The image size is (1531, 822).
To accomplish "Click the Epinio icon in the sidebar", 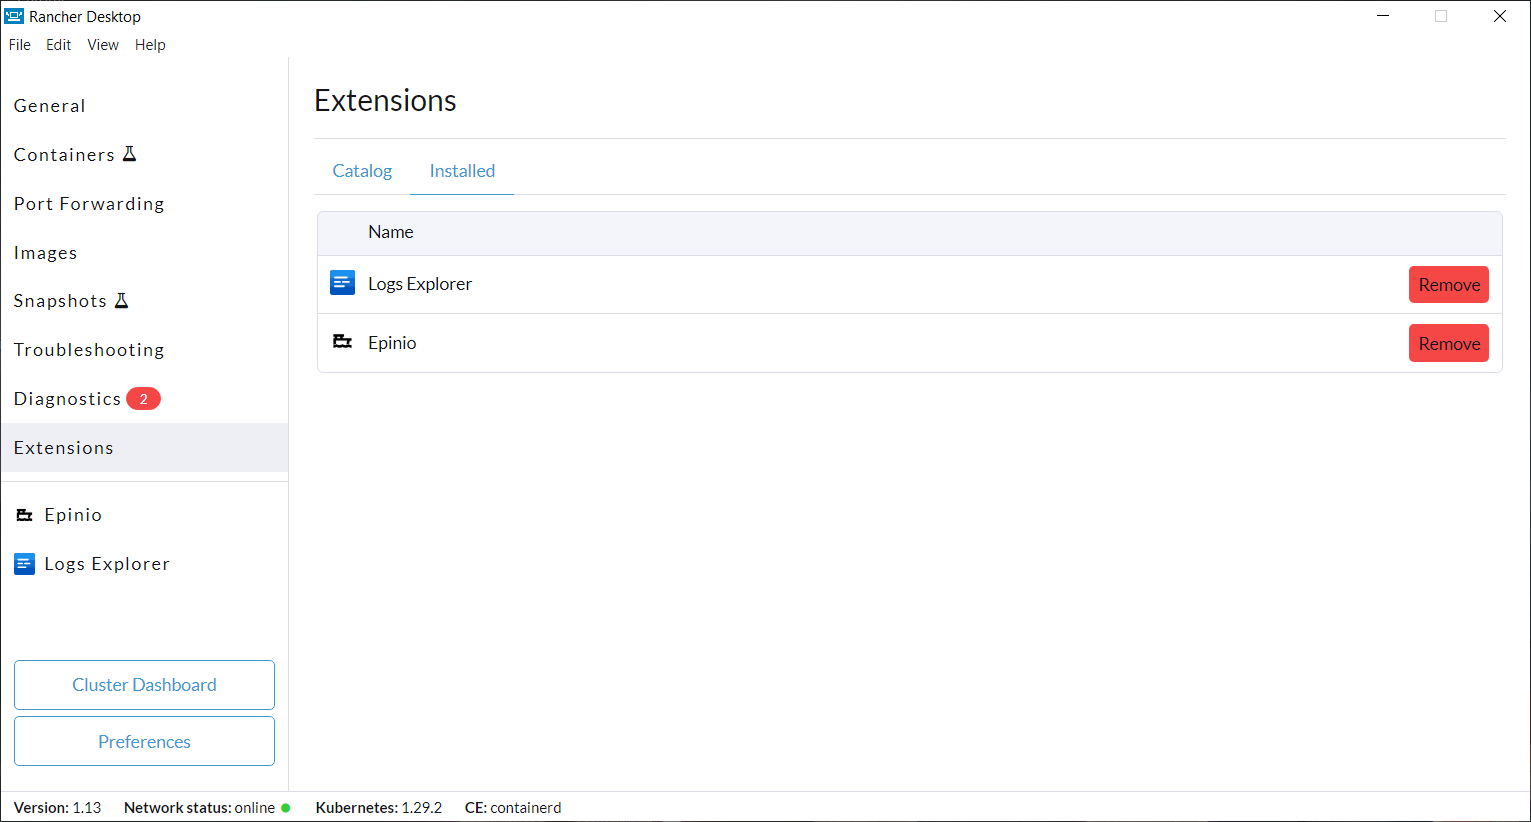I will 25,515.
